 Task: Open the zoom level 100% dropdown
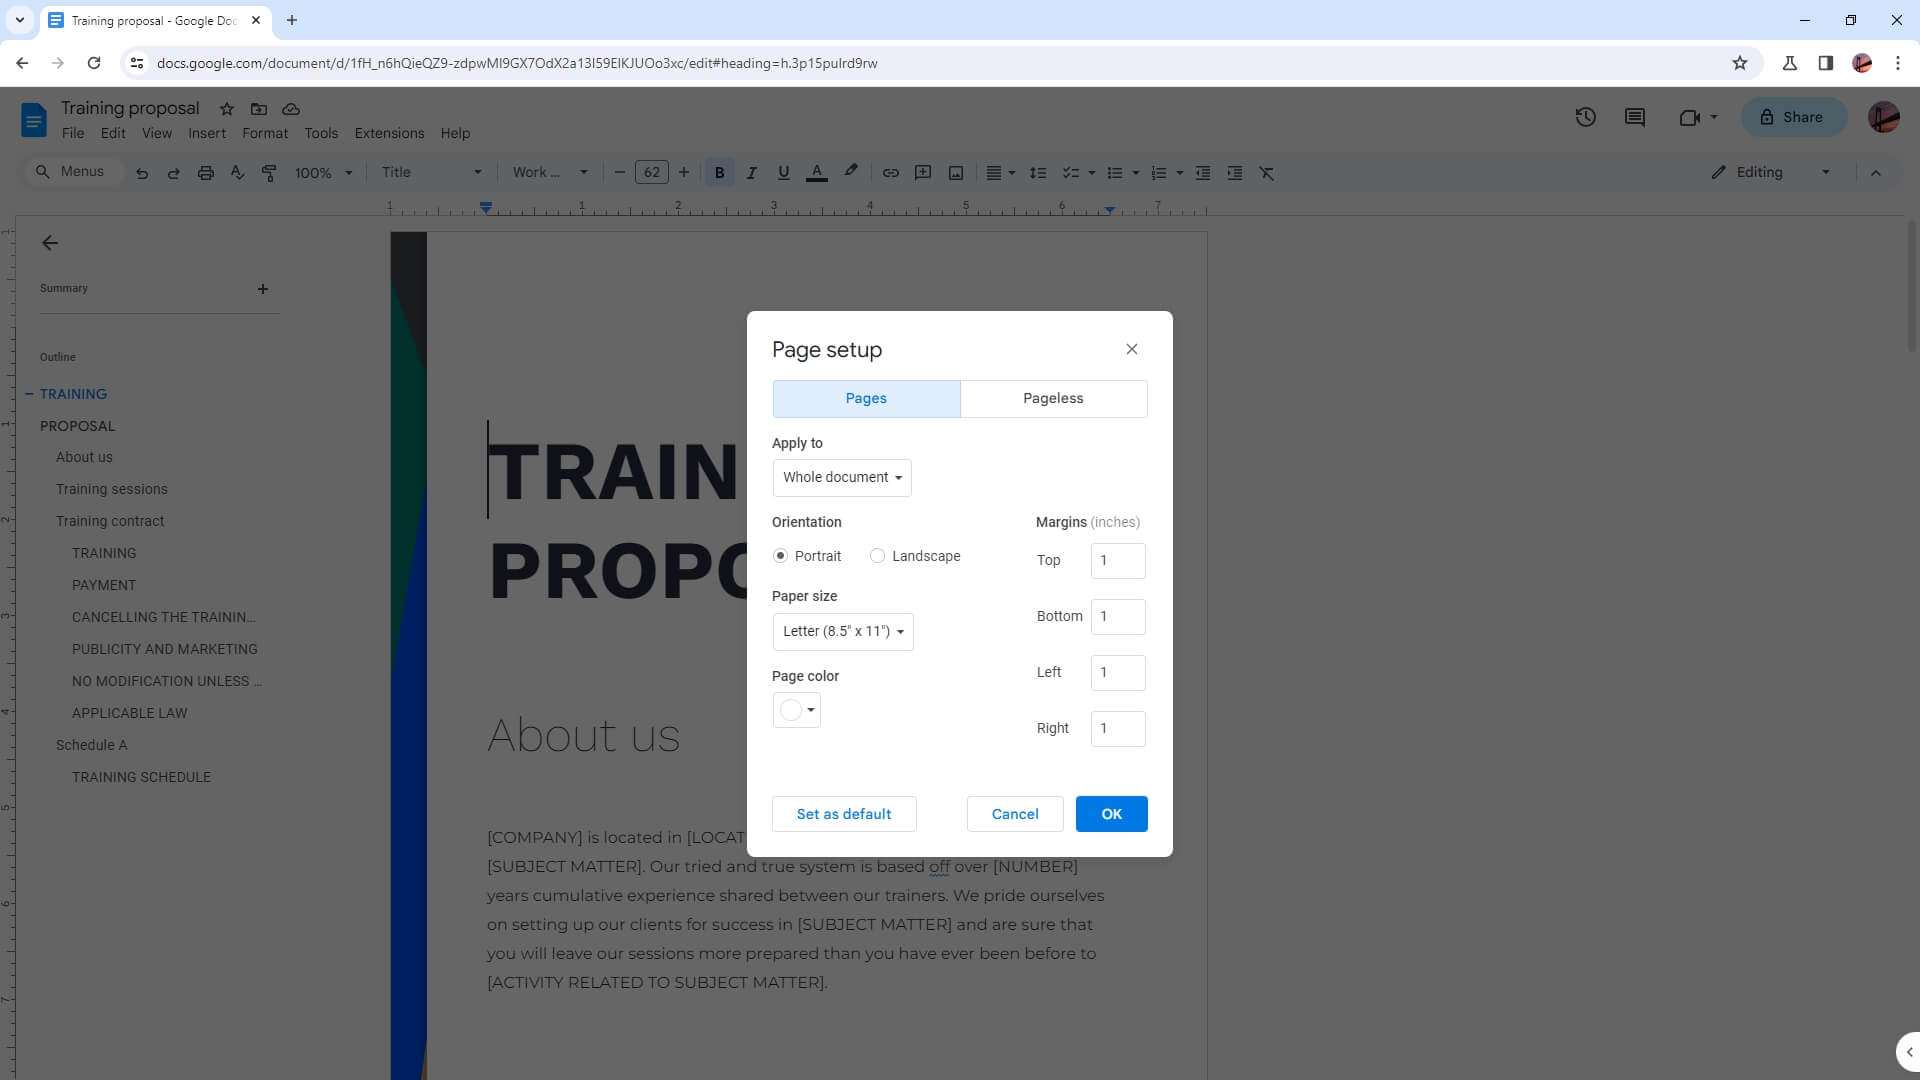323,173
